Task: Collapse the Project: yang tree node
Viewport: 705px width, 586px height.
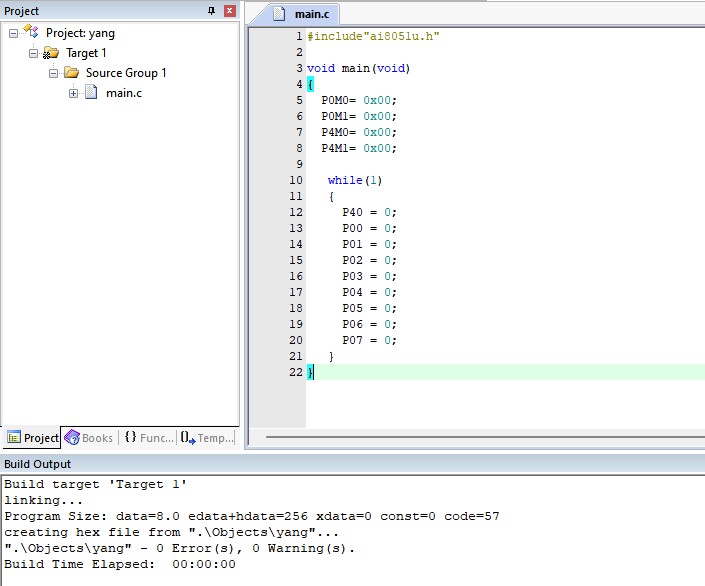Action: click(x=13, y=33)
